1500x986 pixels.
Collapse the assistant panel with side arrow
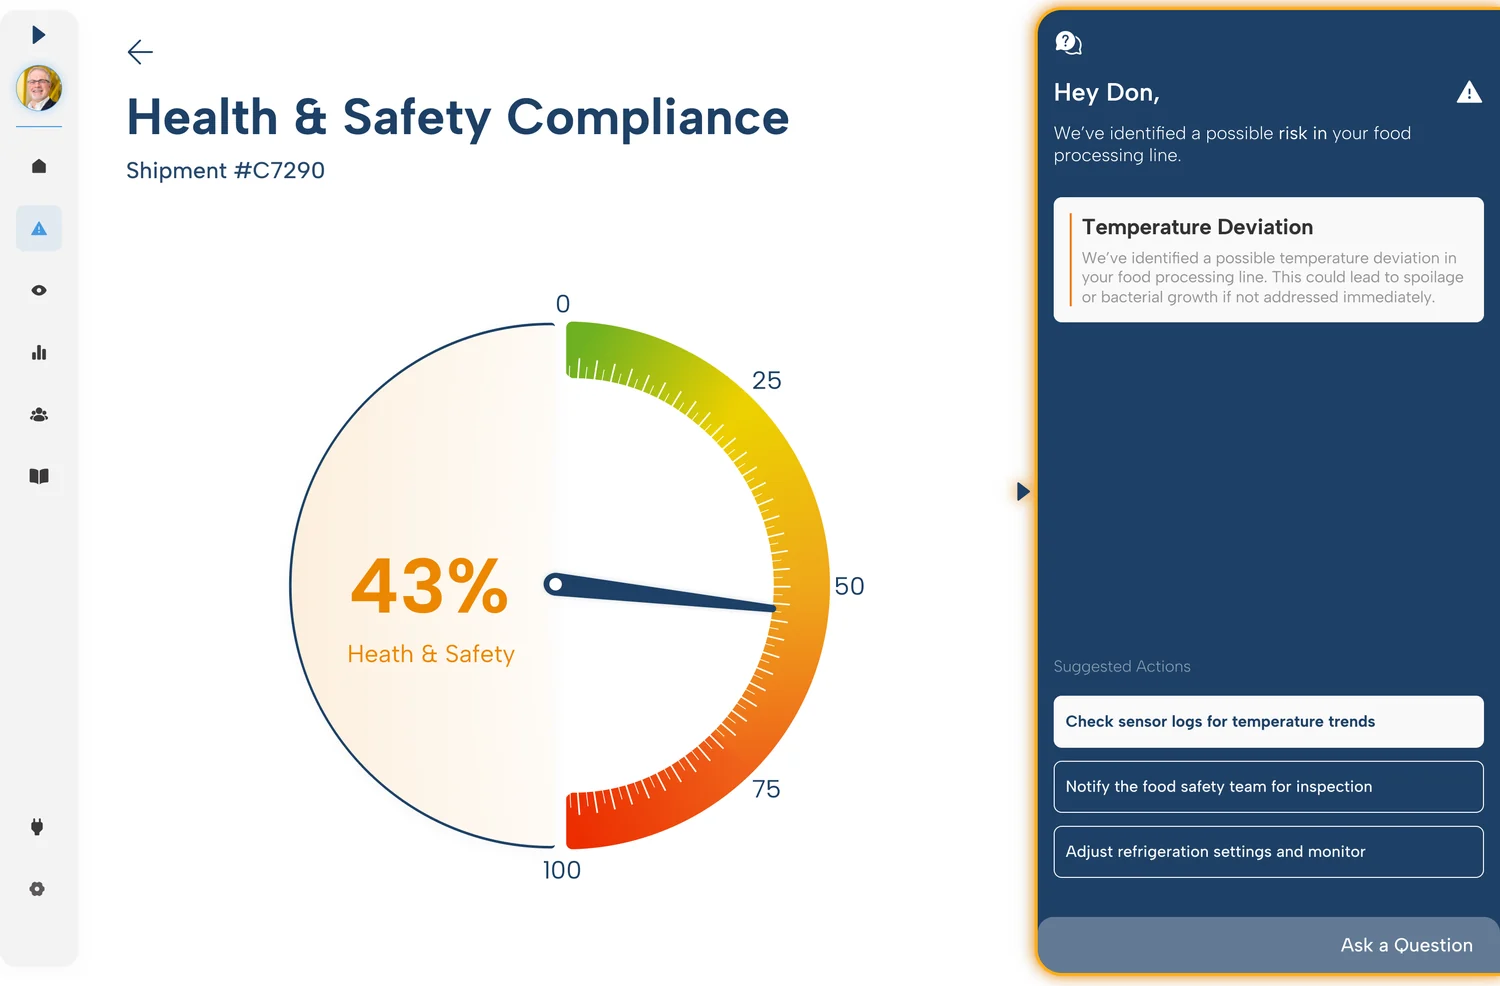1022,491
